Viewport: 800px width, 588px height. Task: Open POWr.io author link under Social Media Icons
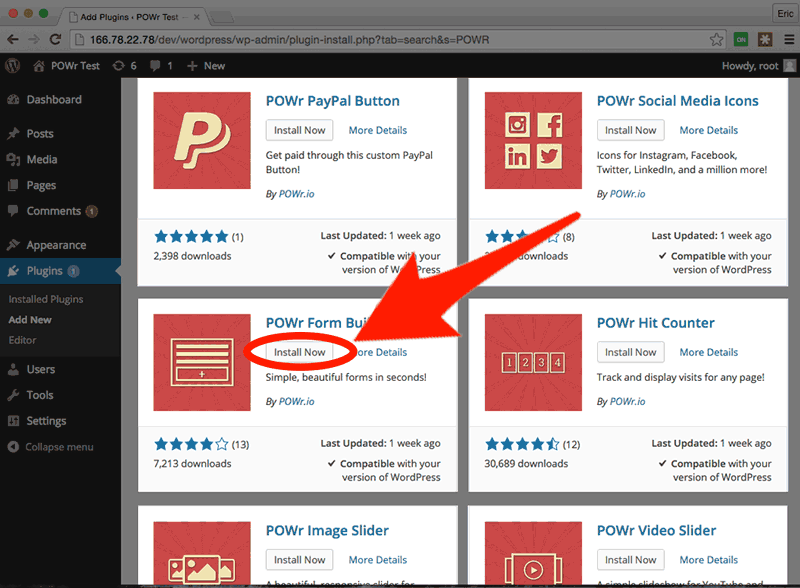coord(628,194)
